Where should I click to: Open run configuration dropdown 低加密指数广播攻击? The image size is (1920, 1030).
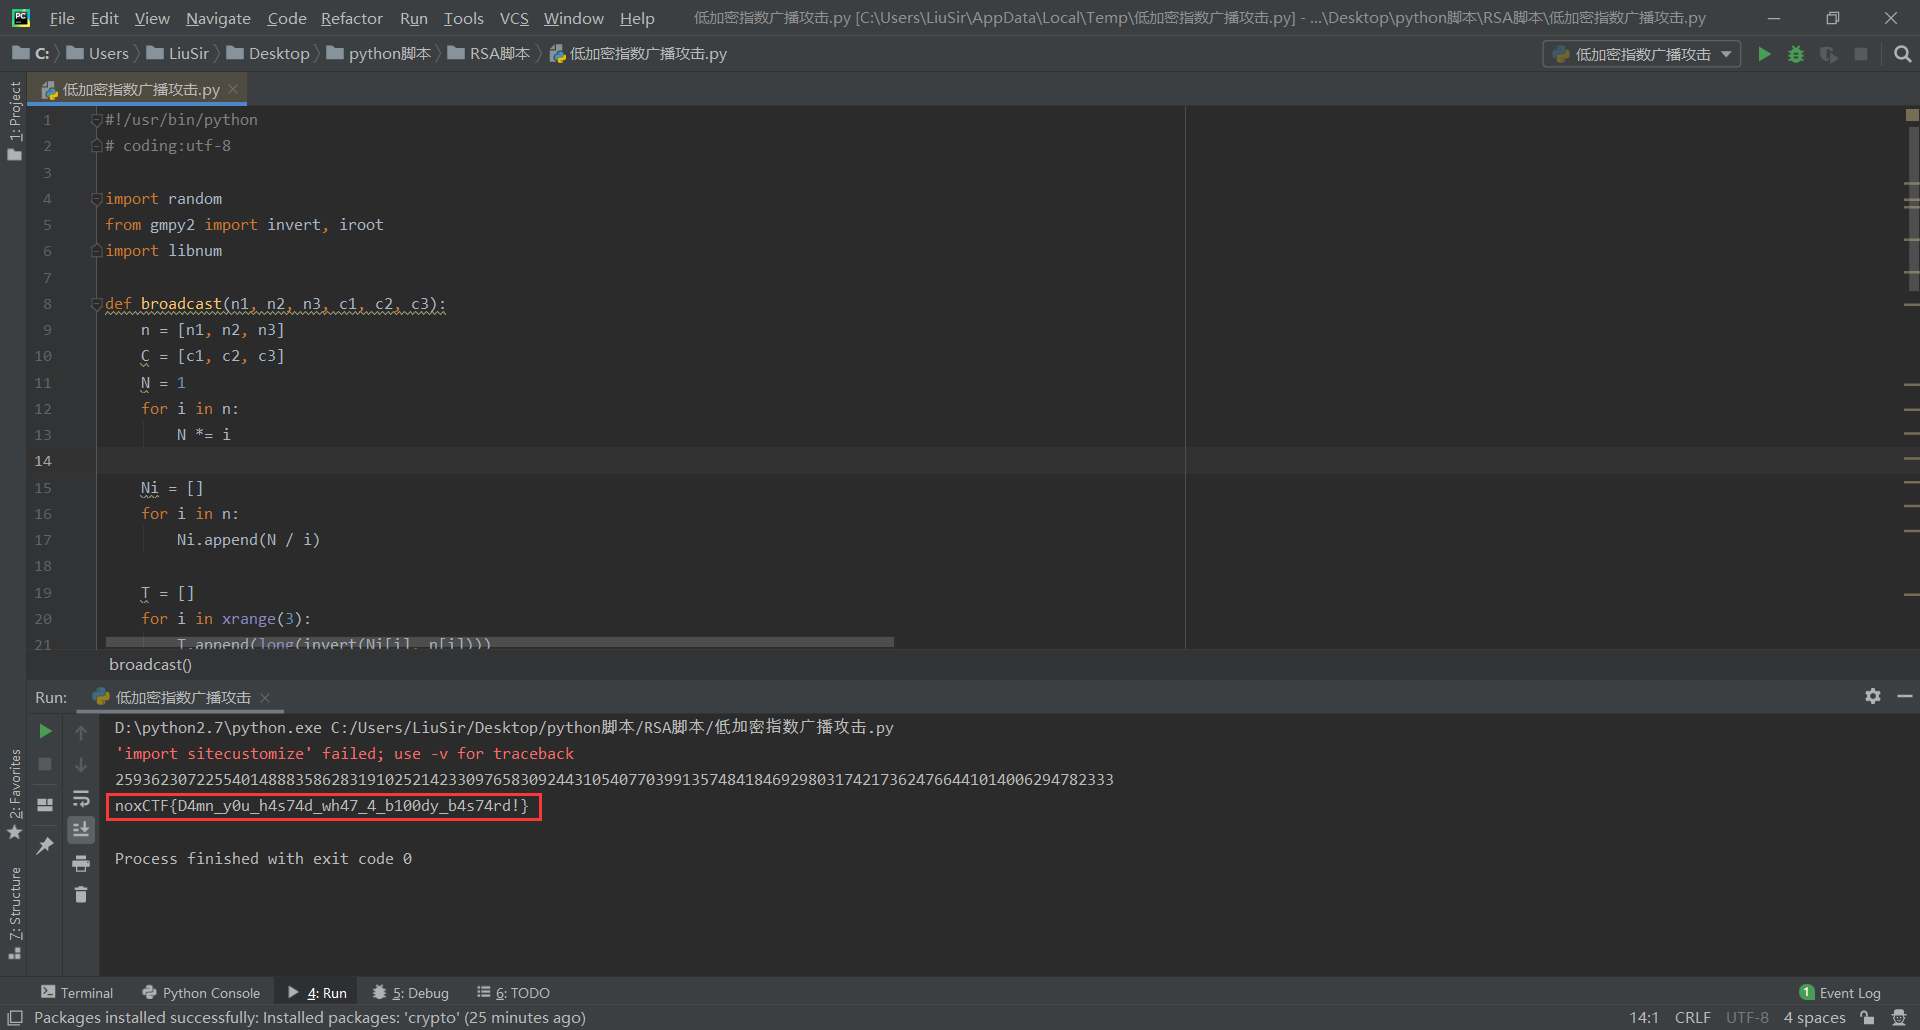point(1642,54)
